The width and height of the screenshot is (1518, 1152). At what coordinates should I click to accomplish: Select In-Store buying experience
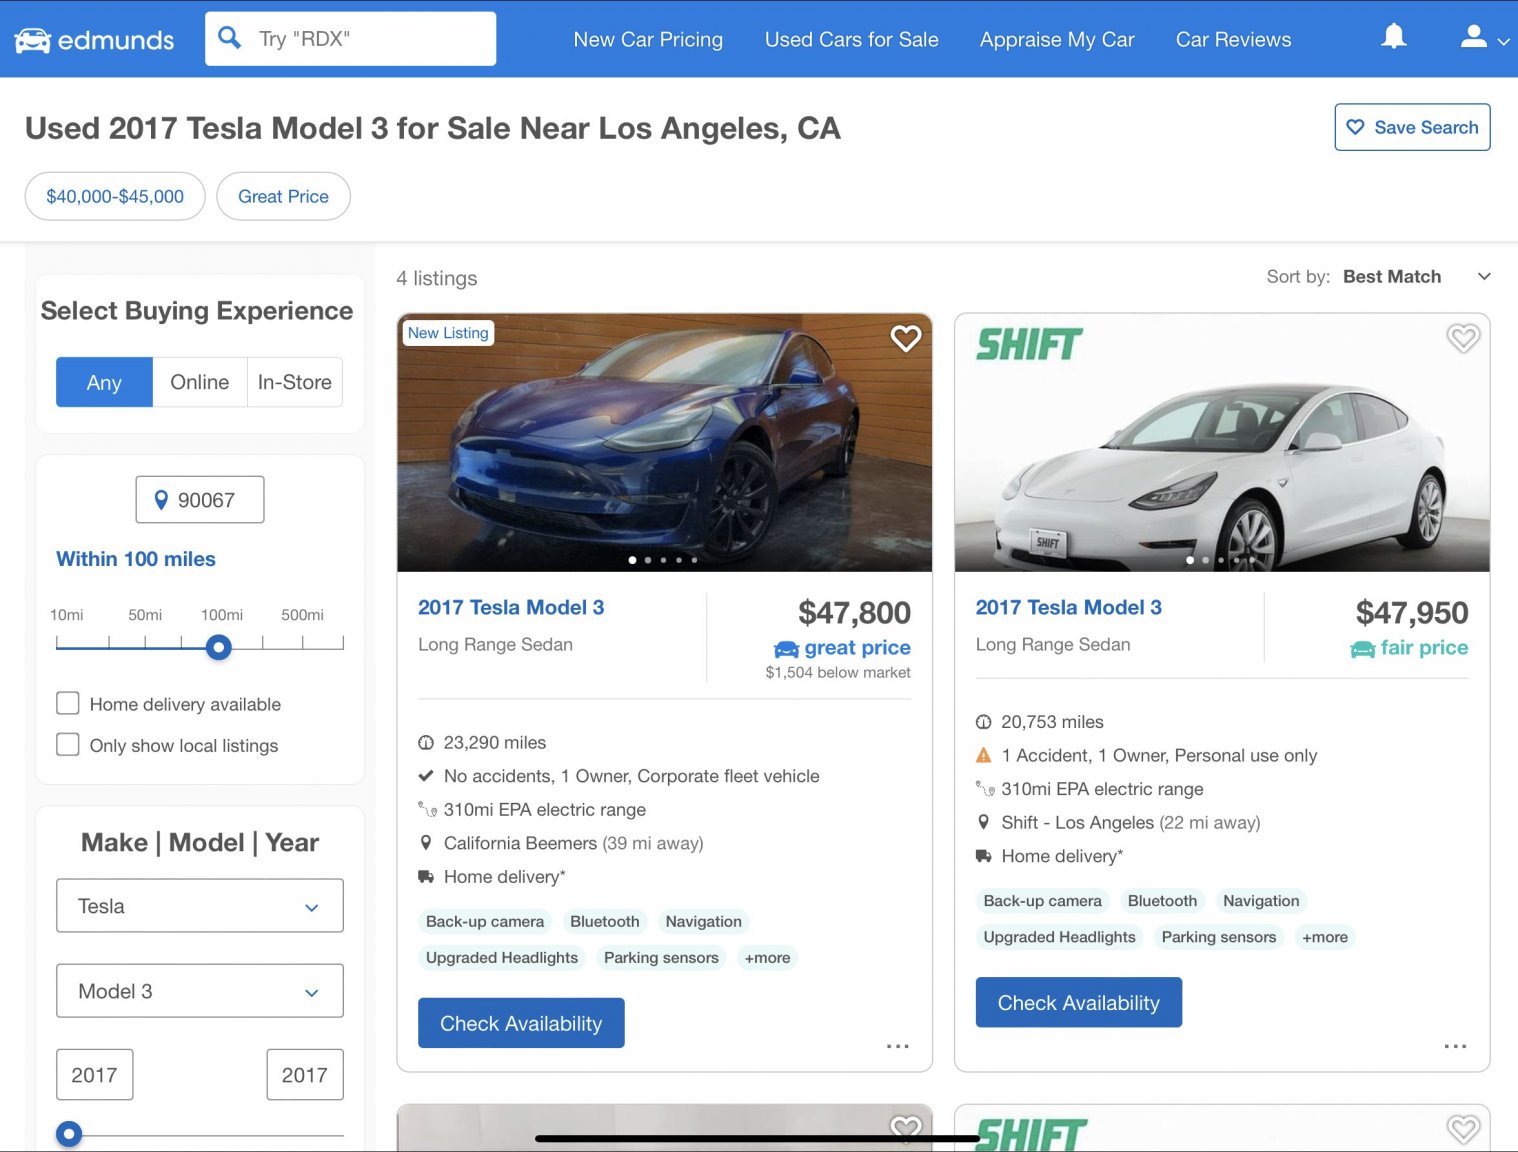click(x=295, y=382)
